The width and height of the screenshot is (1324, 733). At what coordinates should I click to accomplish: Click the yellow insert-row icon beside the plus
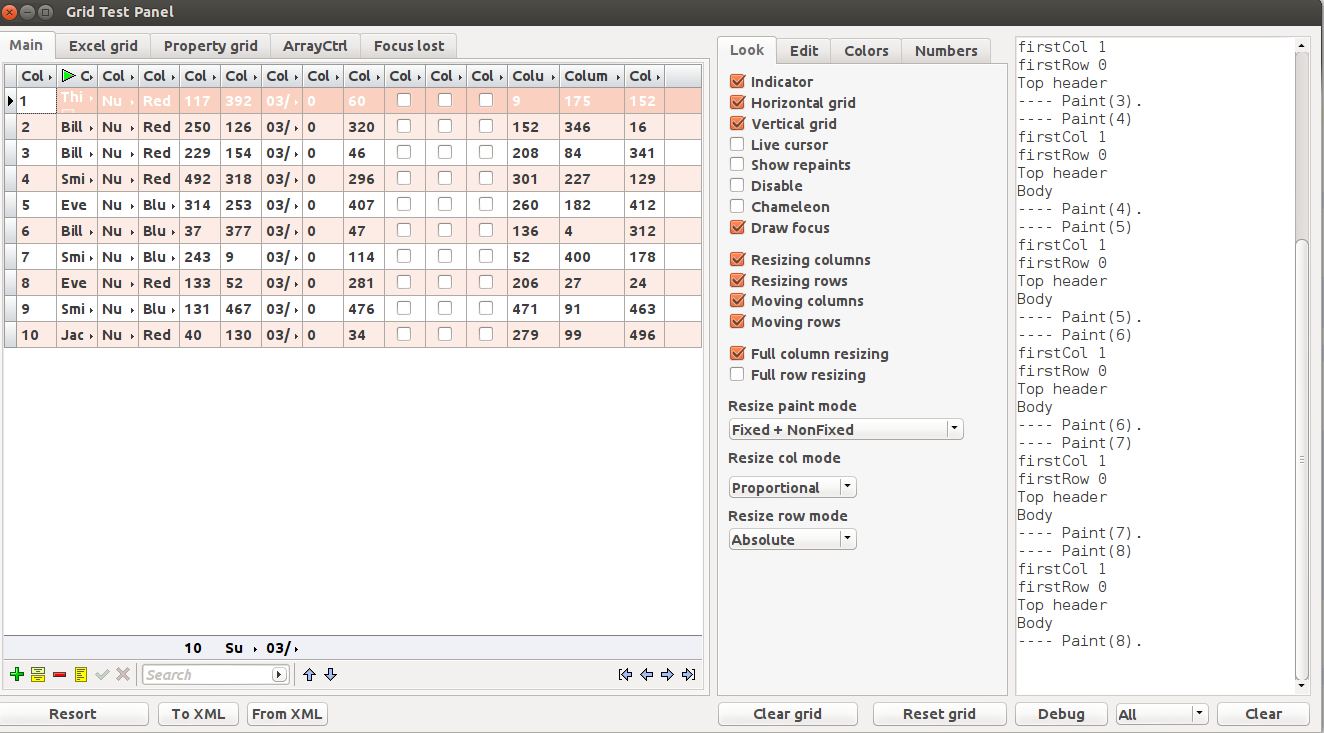(x=38, y=675)
